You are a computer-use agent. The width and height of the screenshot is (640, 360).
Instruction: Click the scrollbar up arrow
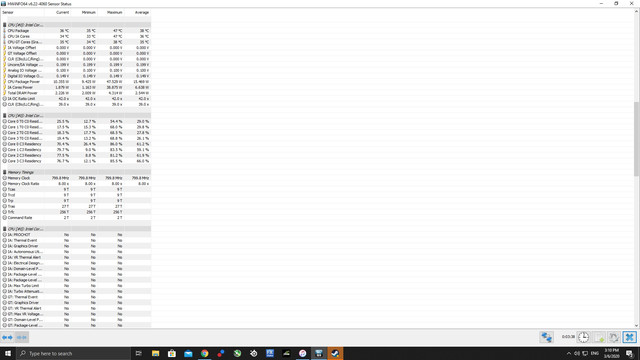tap(636, 12)
